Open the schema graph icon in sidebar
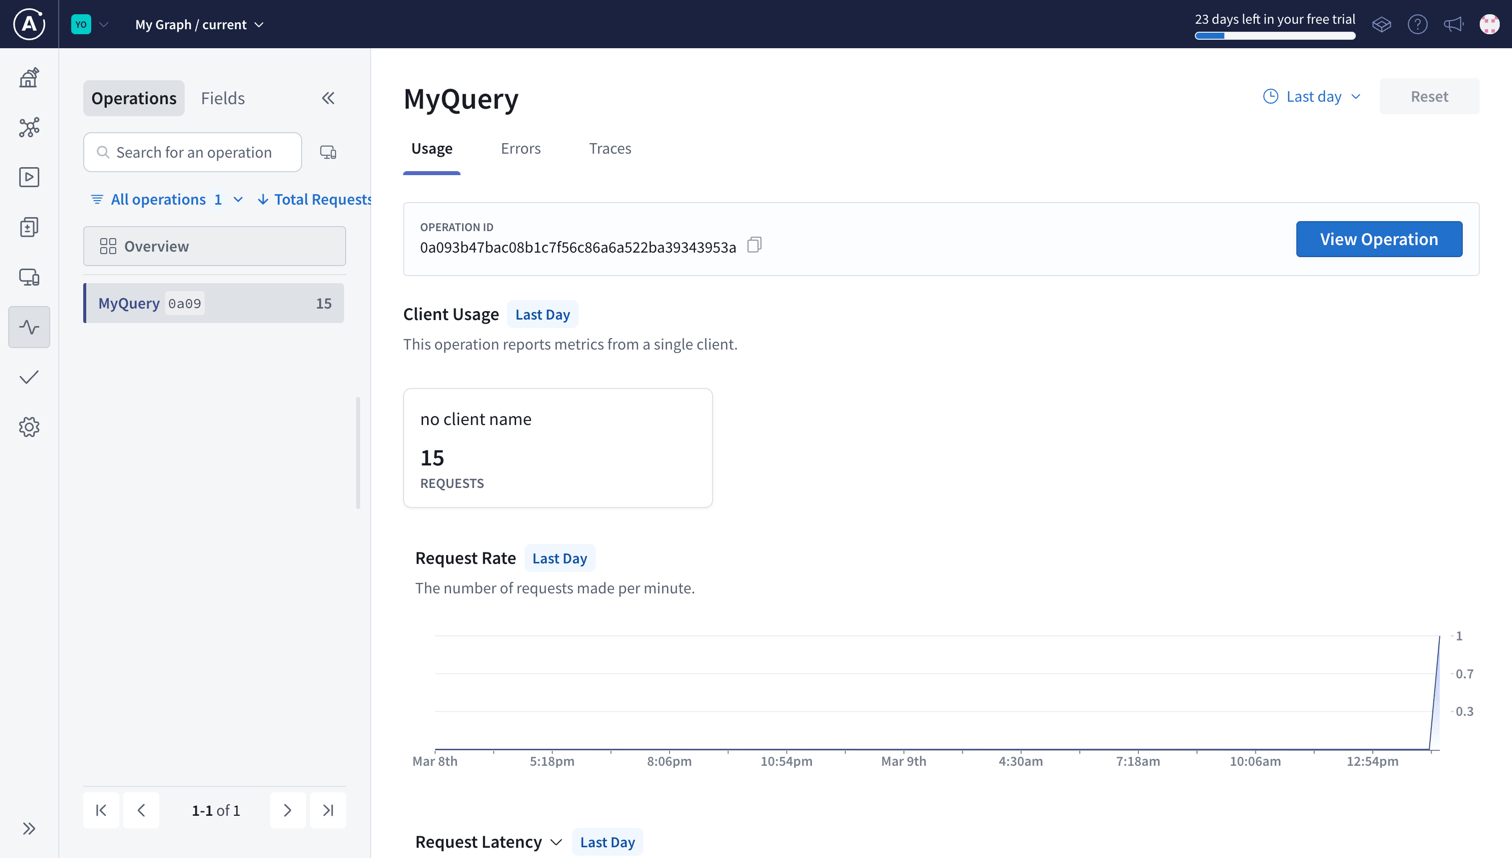Viewport: 1512px width, 858px height. [29, 128]
